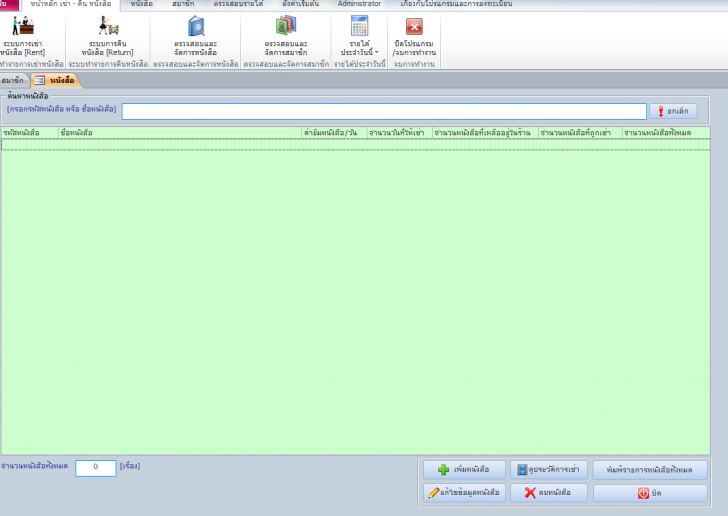Open the check and manage members icon

tap(286, 26)
